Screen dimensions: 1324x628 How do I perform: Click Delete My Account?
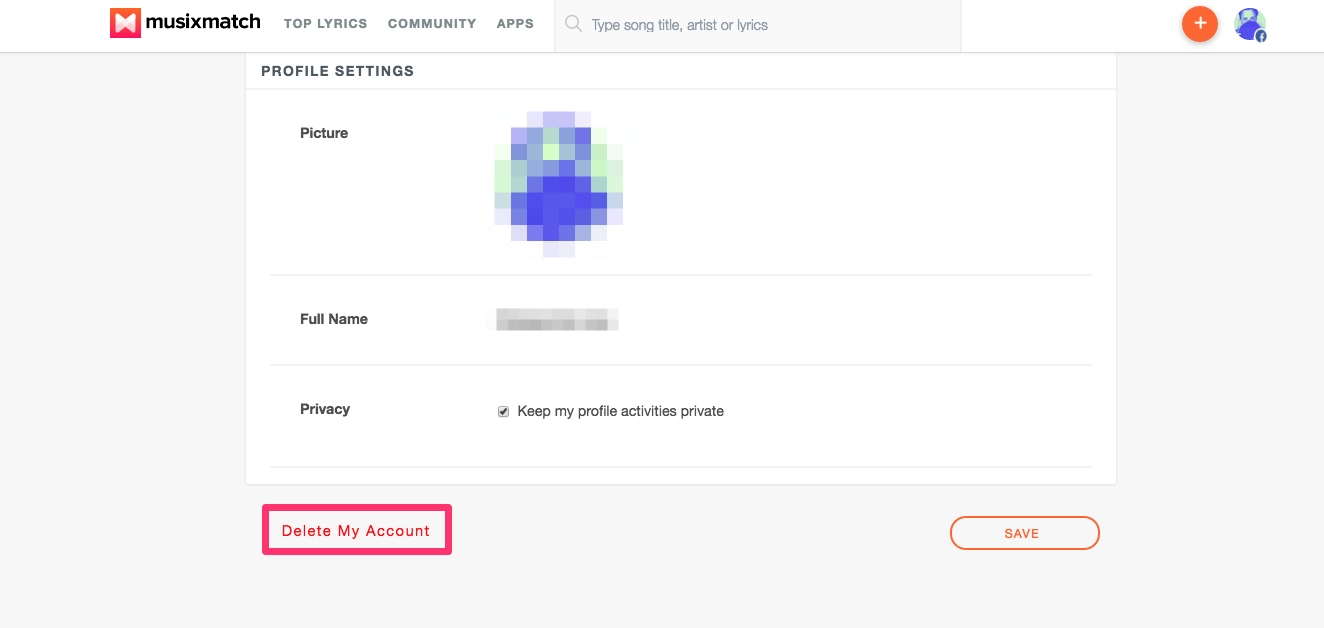click(356, 531)
